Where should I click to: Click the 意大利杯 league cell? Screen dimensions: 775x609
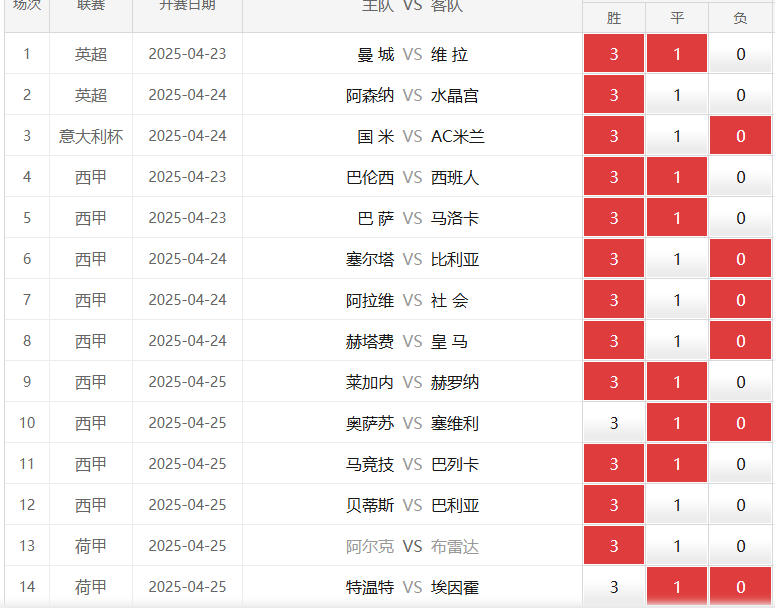pos(91,136)
